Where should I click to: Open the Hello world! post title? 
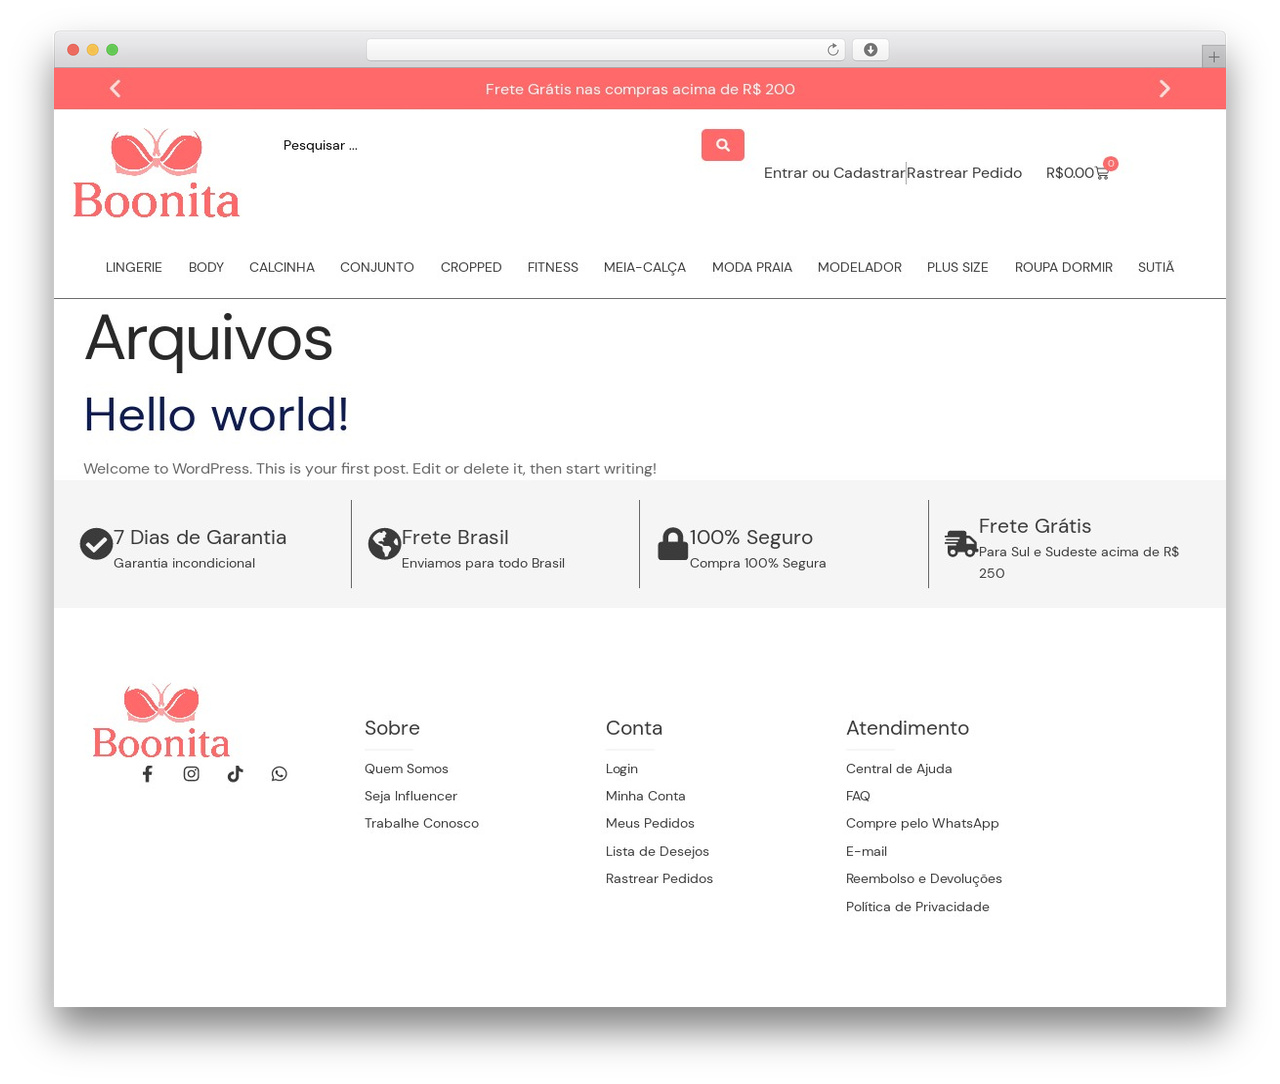216,414
